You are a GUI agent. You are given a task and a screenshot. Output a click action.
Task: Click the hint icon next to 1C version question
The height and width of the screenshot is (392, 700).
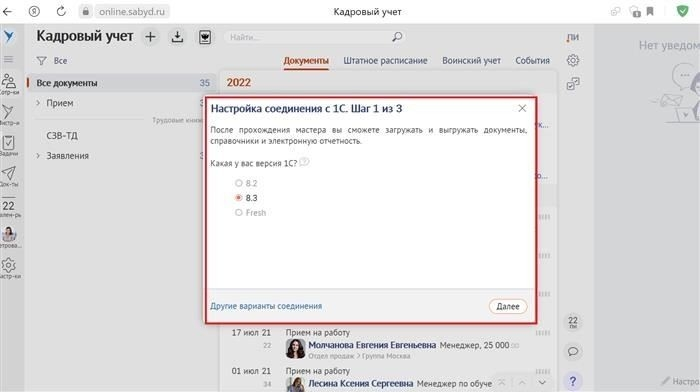click(304, 162)
